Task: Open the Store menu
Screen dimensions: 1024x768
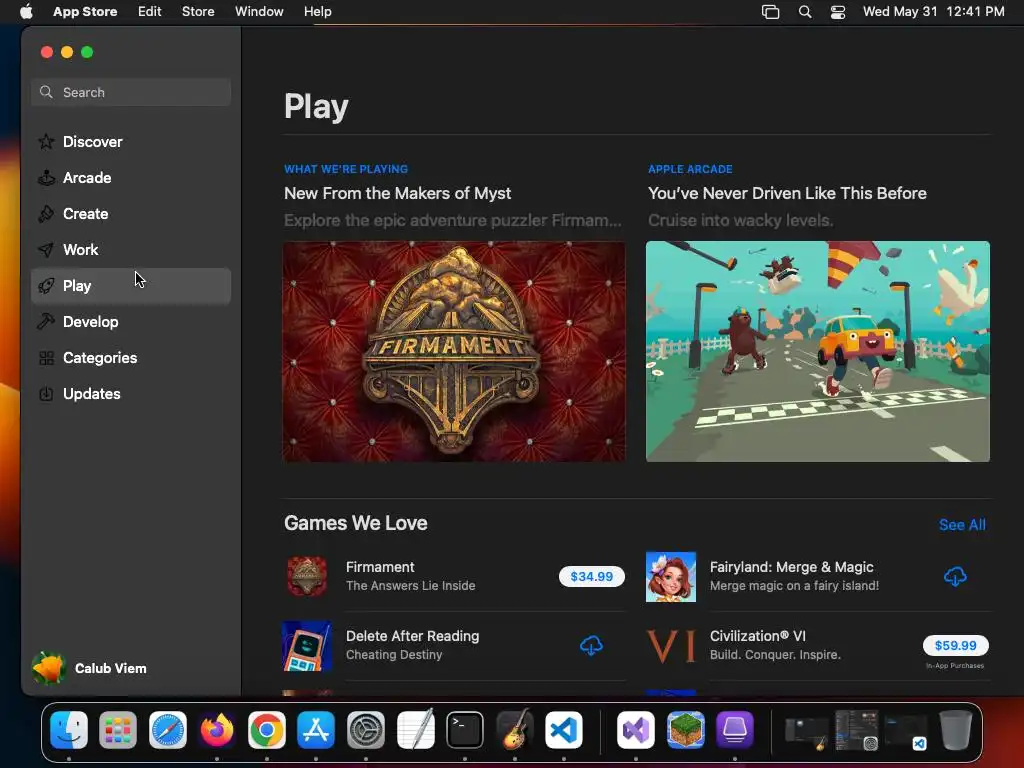Action: point(198,12)
